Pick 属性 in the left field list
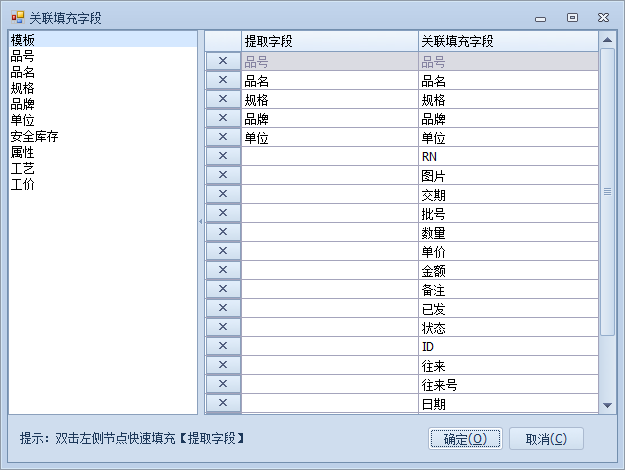Screen dimensions: 625x470 click(x=23, y=152)
